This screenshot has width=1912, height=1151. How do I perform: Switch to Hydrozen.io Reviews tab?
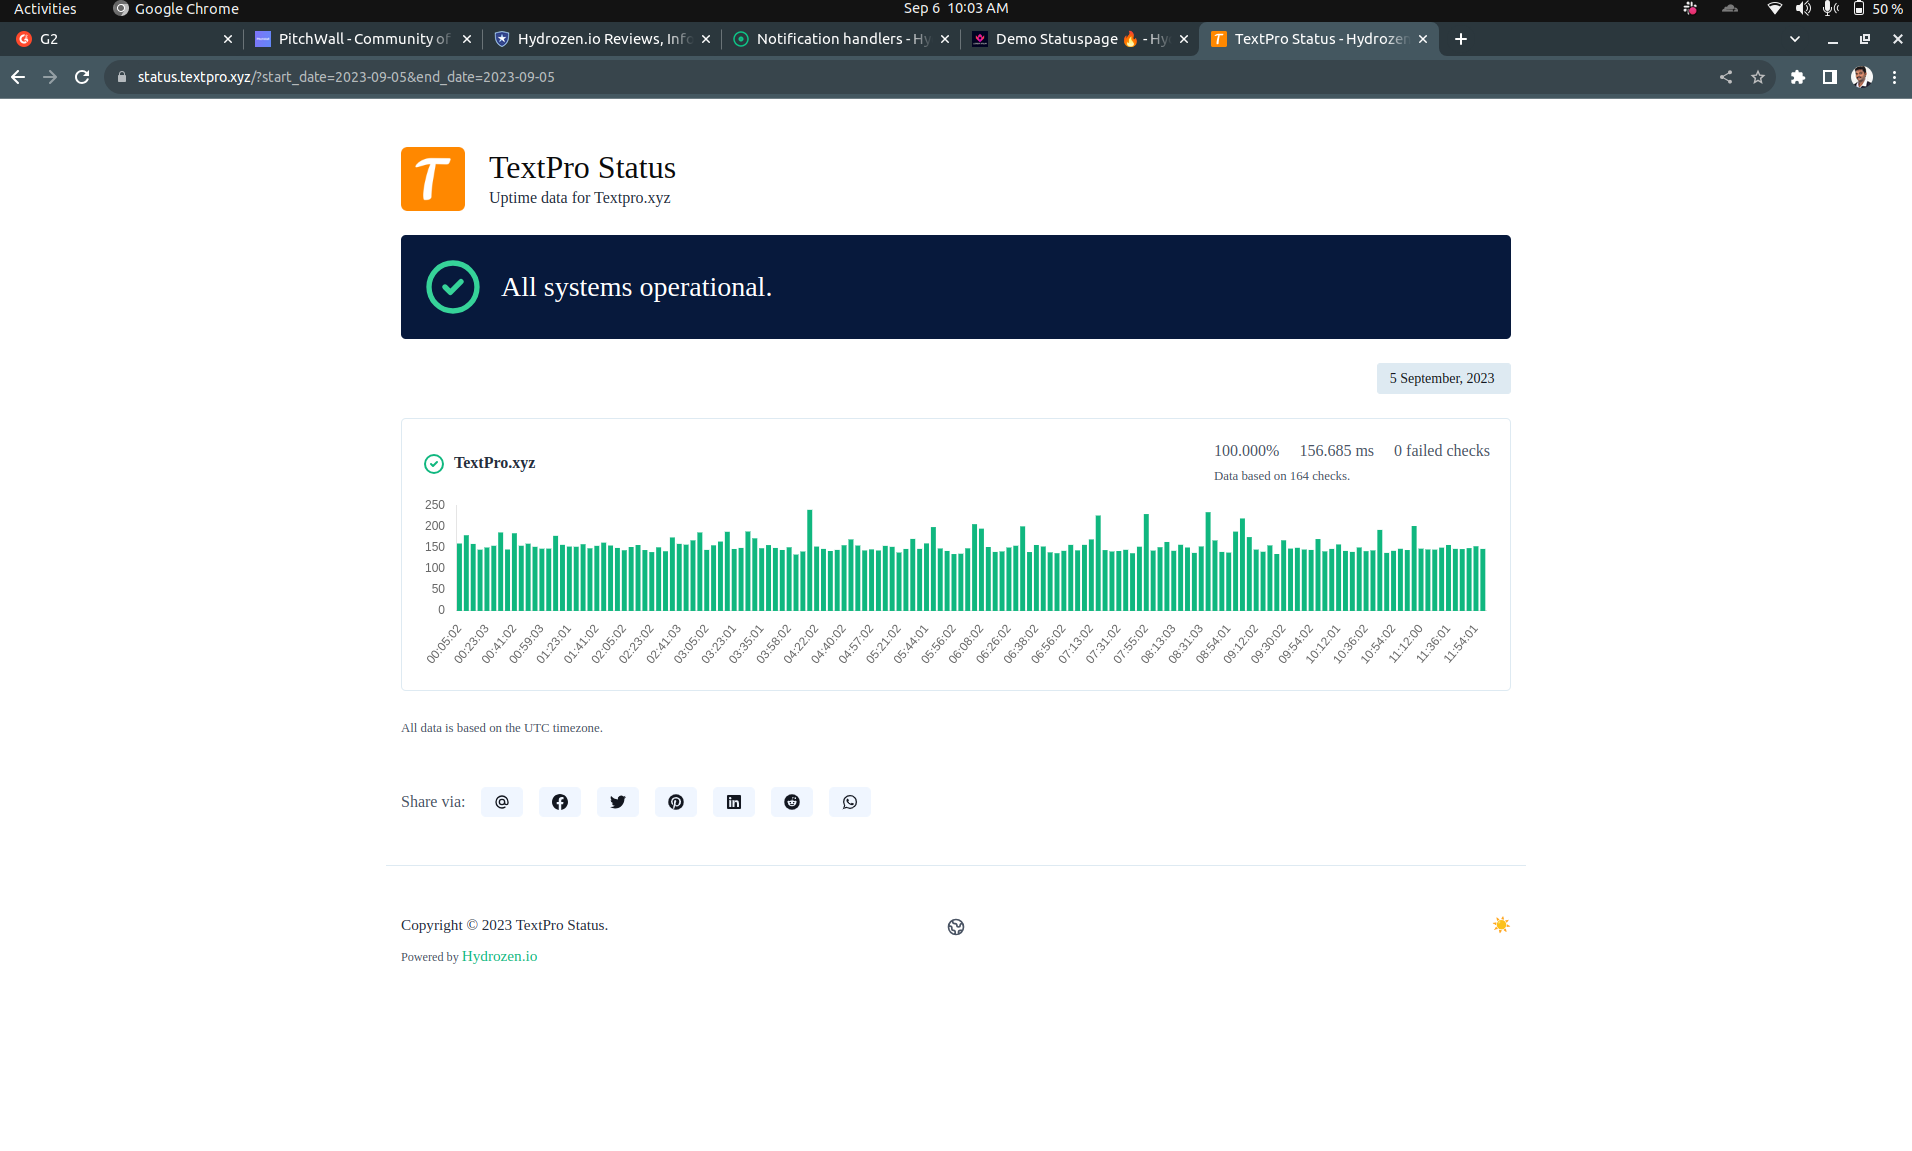[600, 39]
